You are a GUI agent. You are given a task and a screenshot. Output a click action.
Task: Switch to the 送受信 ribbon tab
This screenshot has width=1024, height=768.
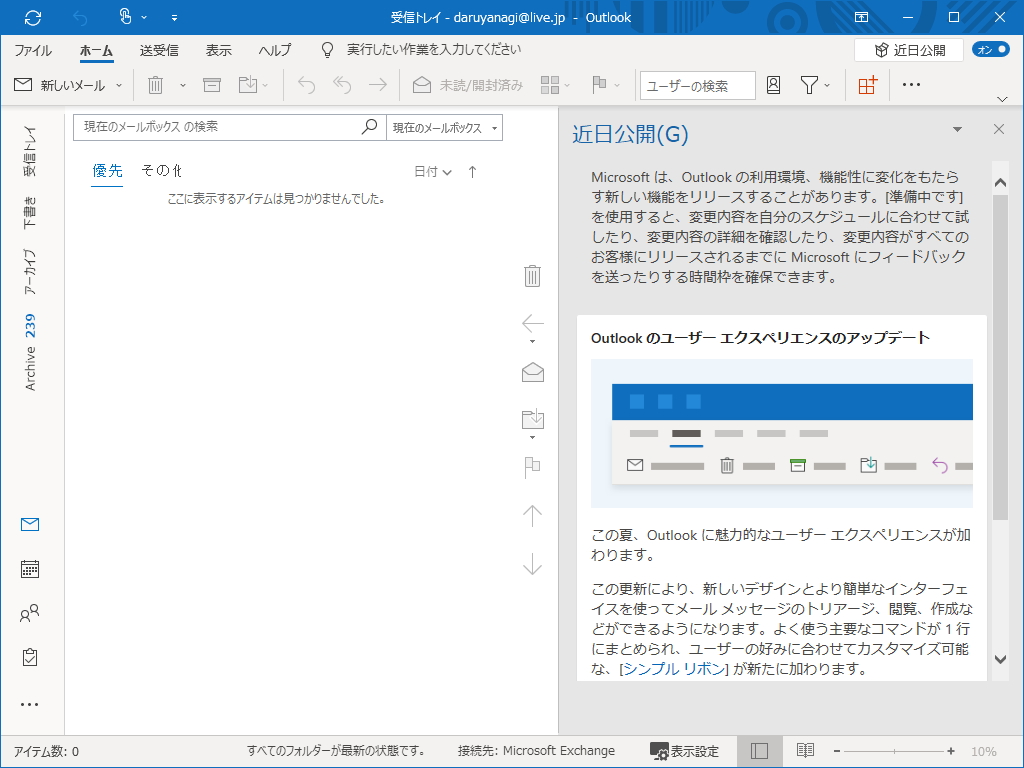(x=160, y=49)
